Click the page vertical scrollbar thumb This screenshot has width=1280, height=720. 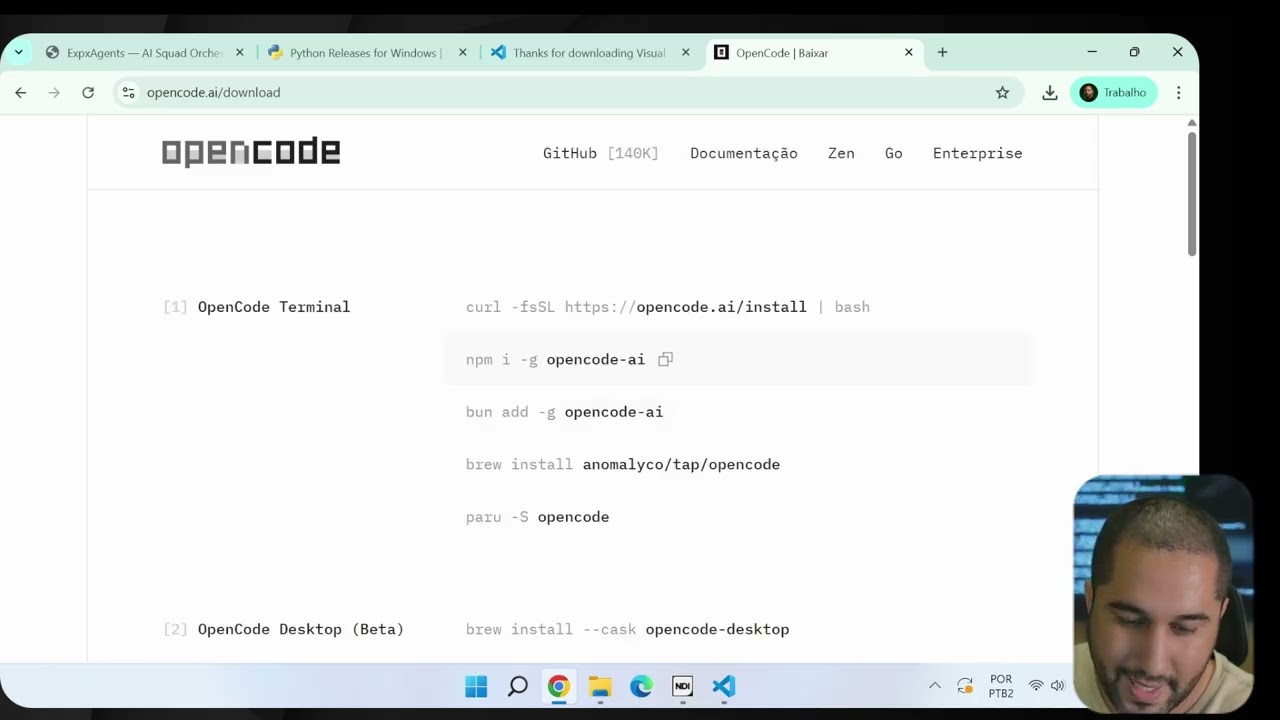pyautogui.click(x=1191, y=192)
